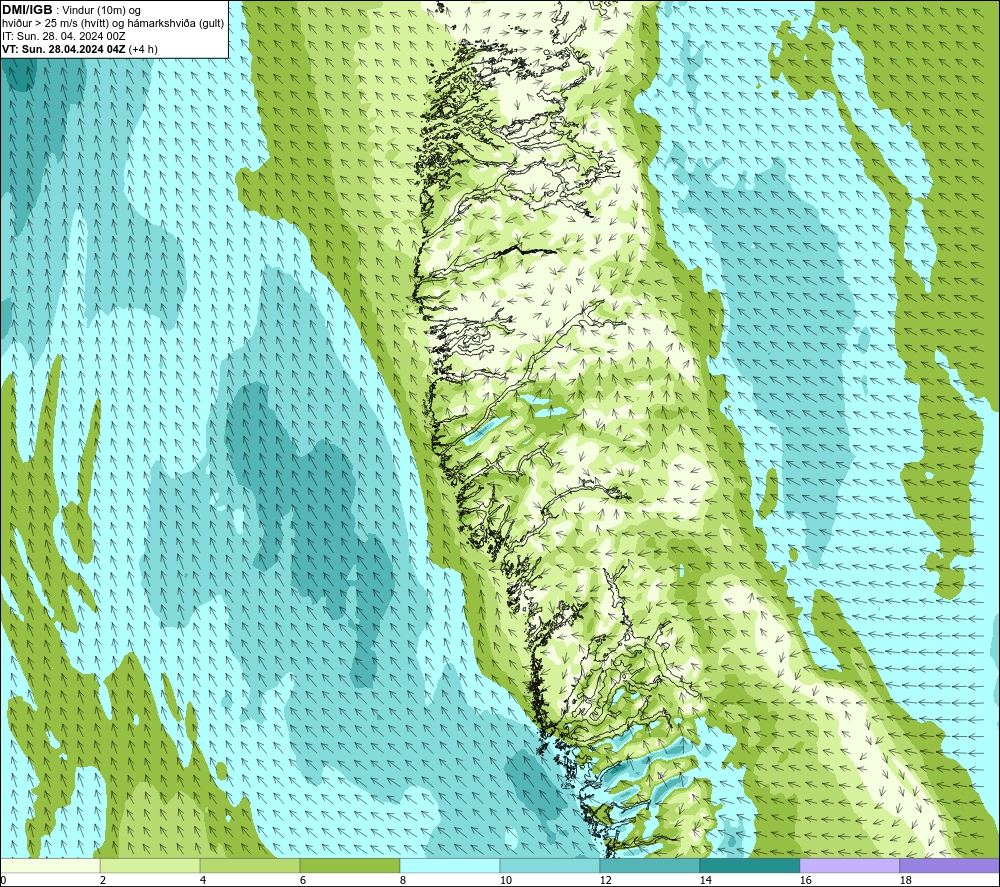This screenshot has height=887, width=1000.
Task: Click the '6' scale label
Action: point(303,881)
